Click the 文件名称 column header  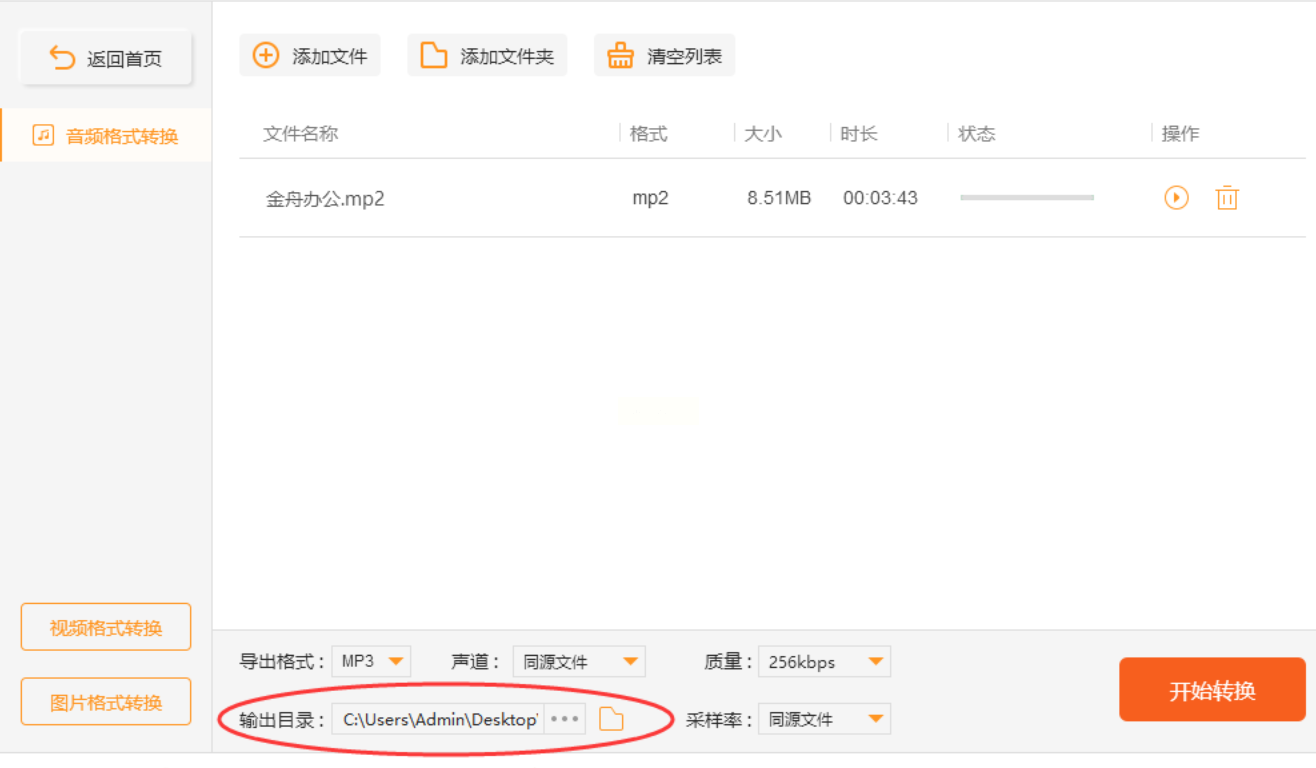[x=301, y=133]
